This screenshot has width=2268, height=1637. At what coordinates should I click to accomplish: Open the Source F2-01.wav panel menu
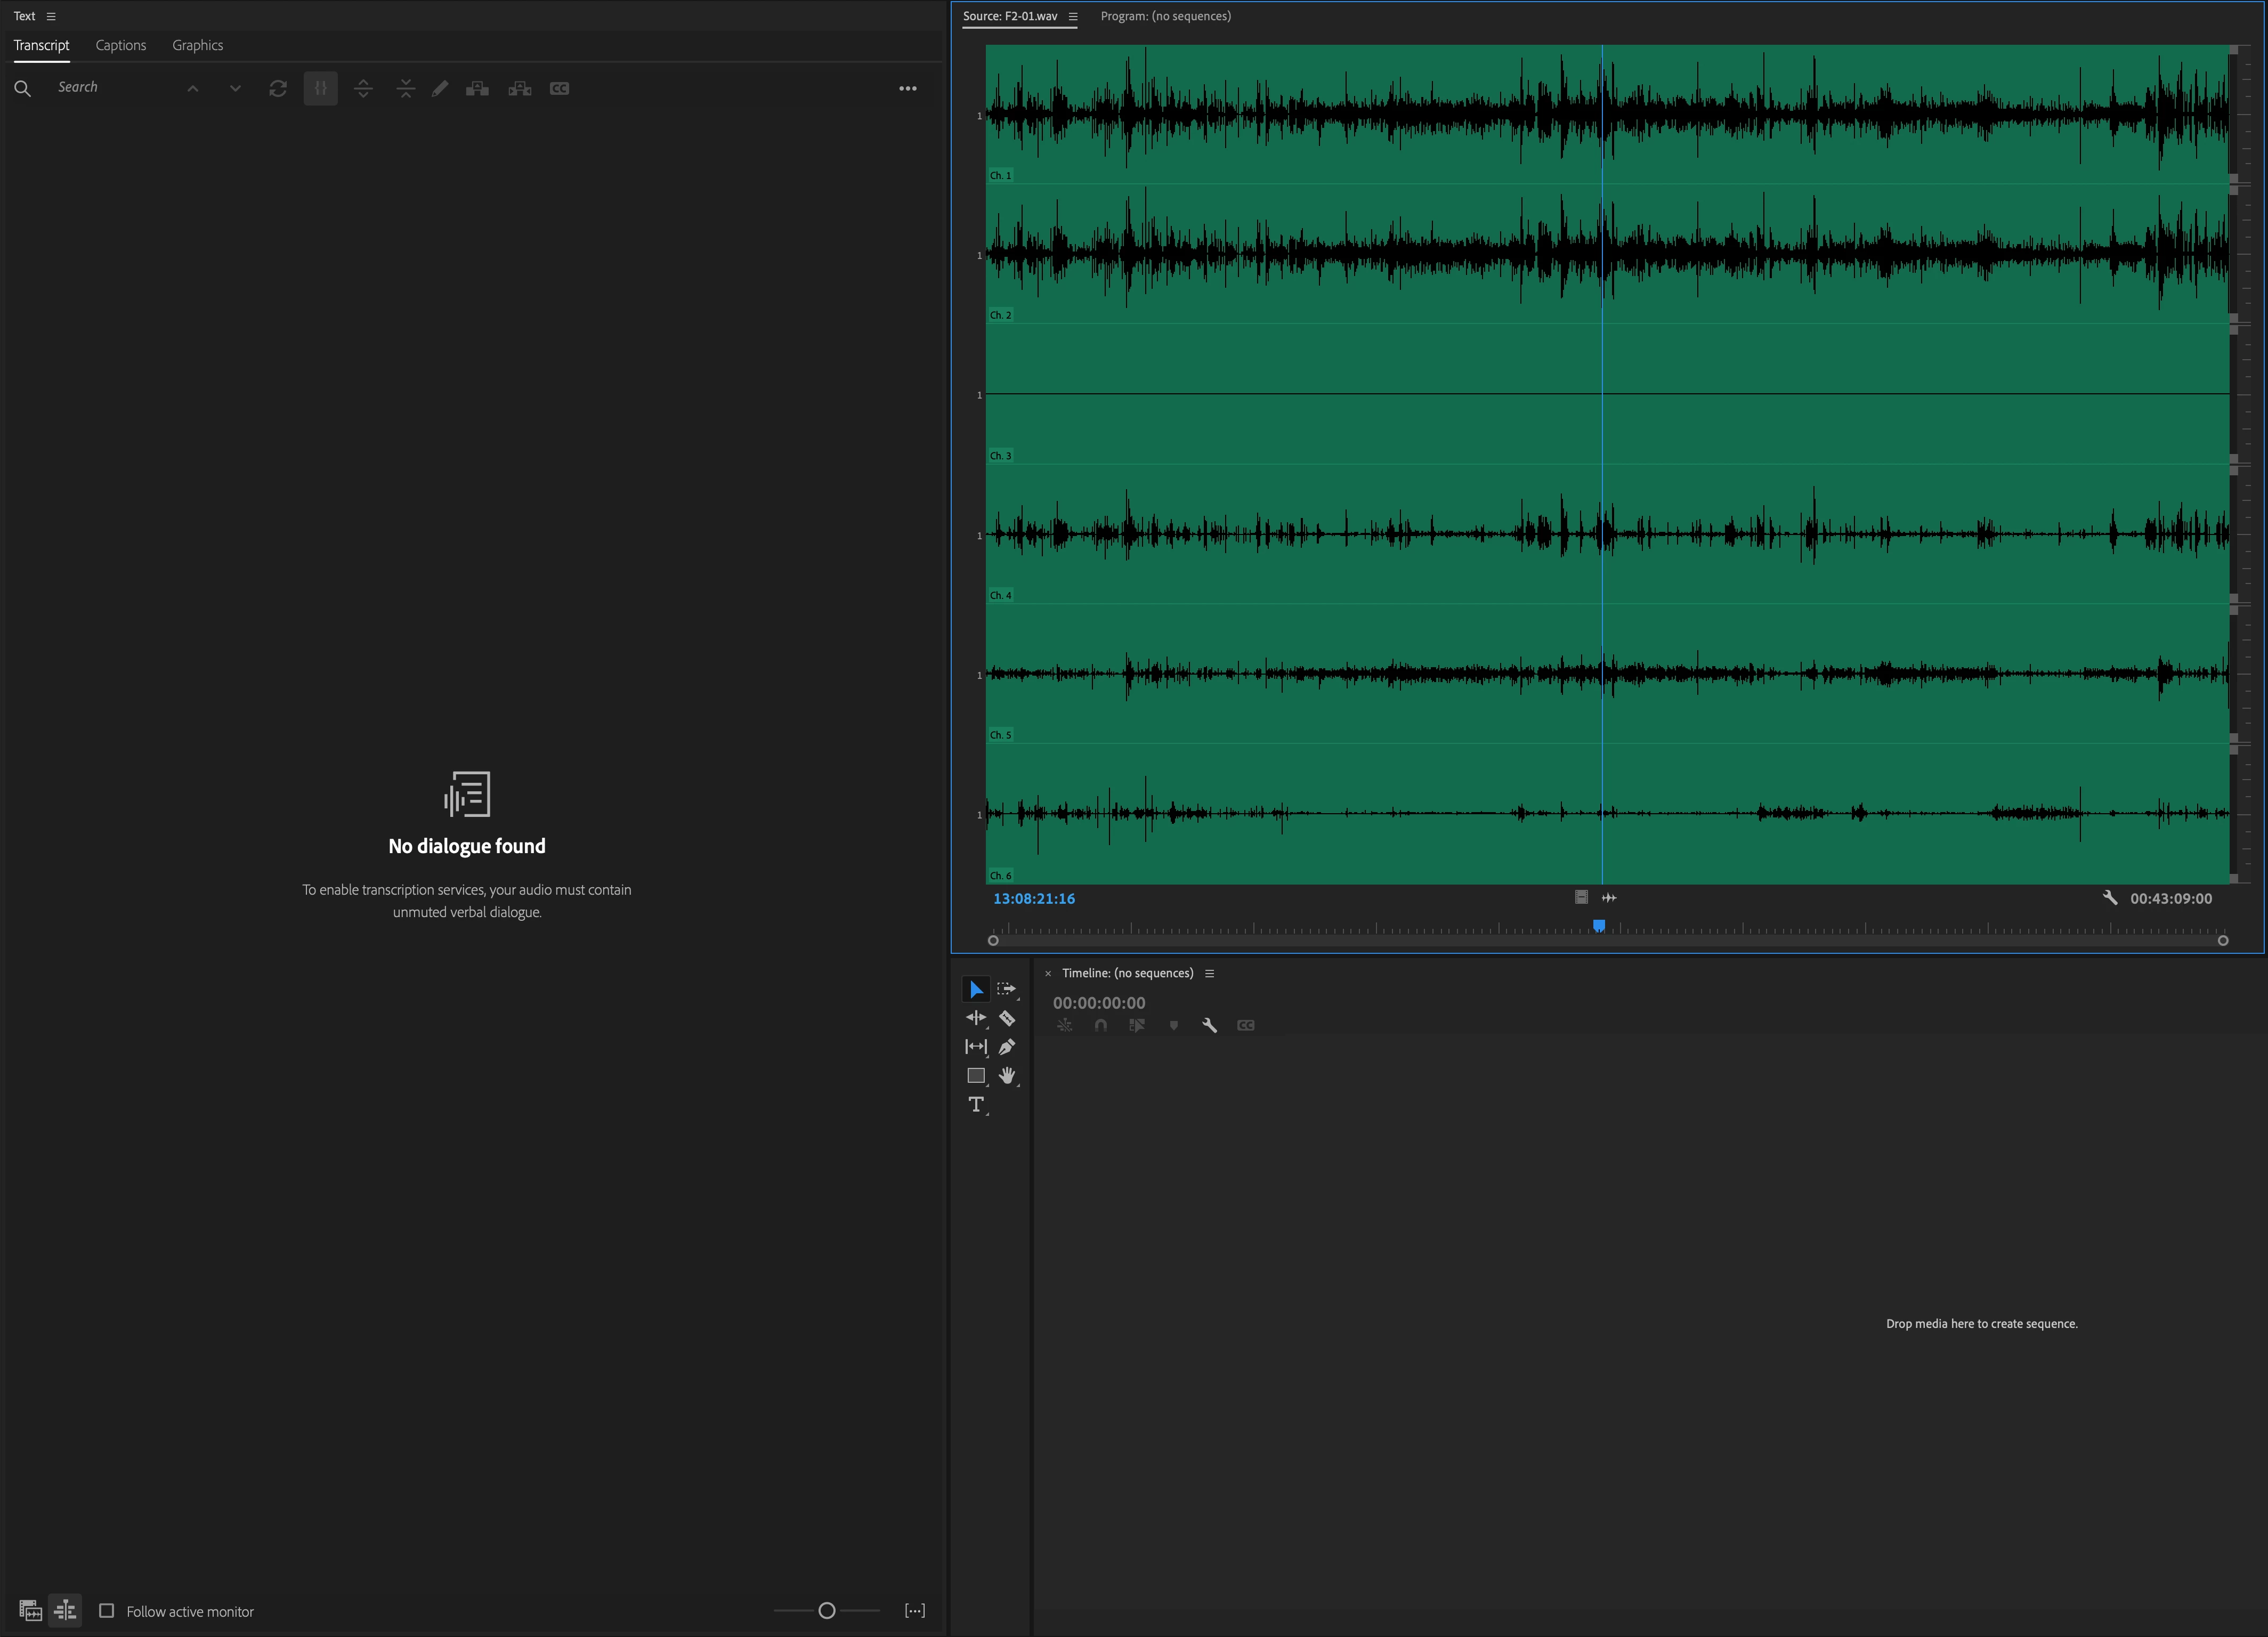[1073, 16]
